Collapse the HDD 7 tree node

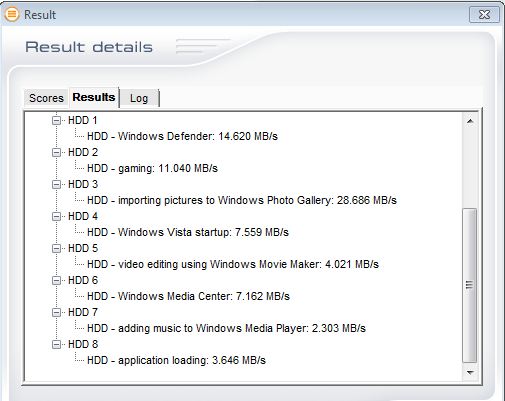(x=57, y=312)
